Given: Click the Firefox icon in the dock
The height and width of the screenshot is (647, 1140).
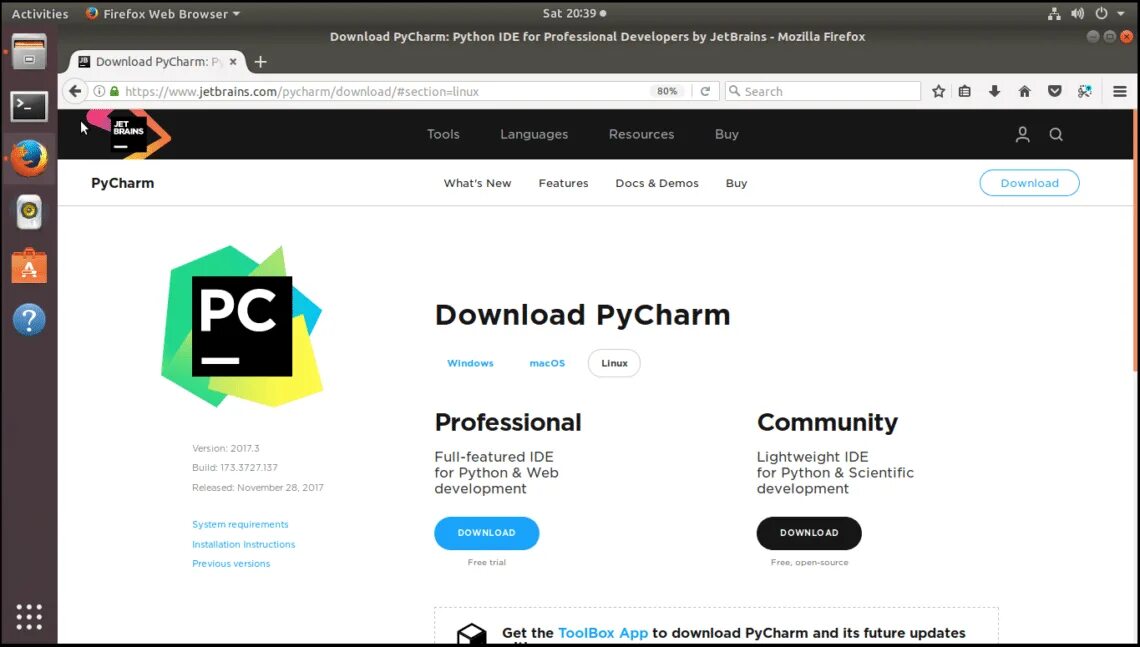Looking at the screenshot, I should (29, 158).
